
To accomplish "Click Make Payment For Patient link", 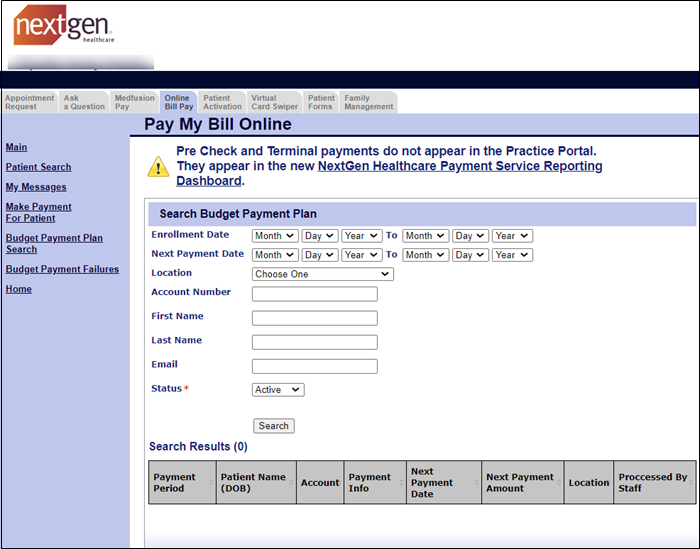I will click(38, 212).
